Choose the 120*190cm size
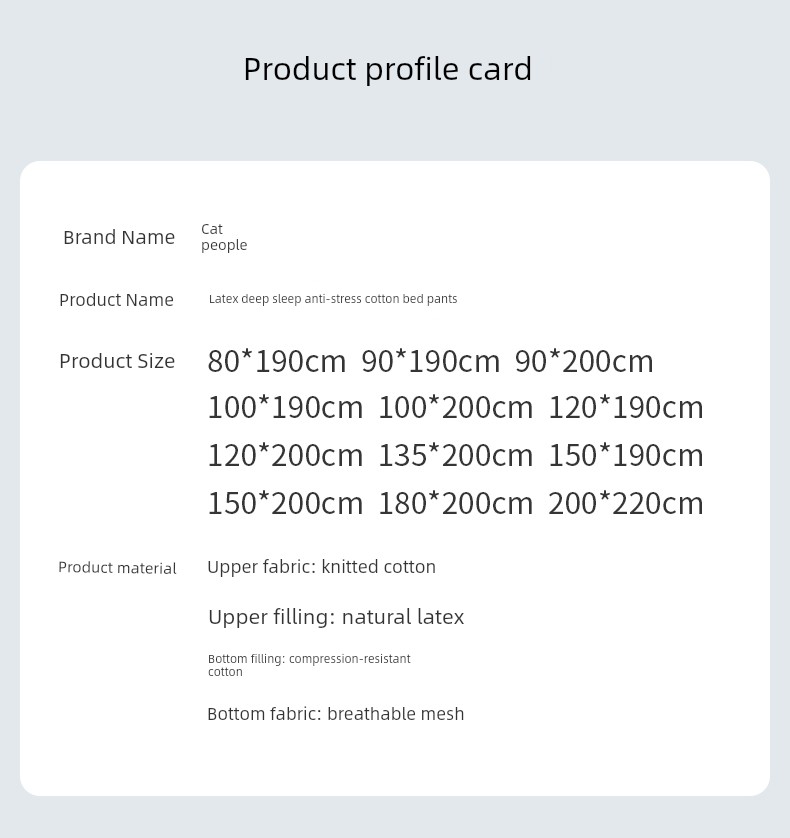790x838 pixels. tap(626, 408)
